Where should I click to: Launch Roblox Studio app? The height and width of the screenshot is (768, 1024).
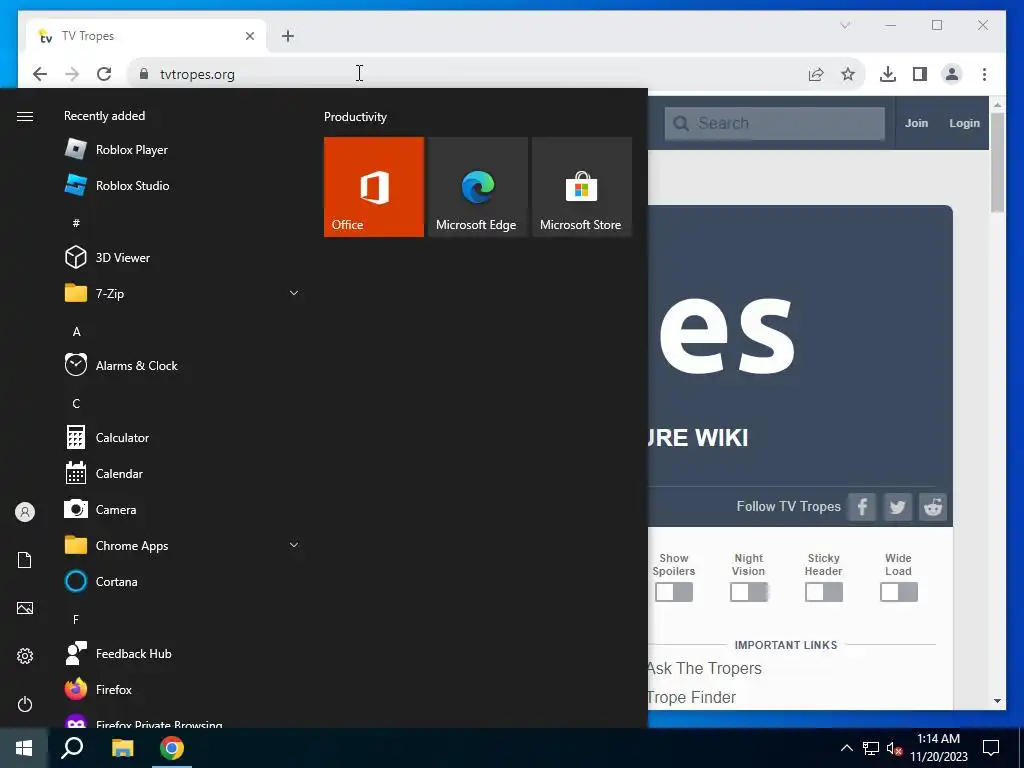click(x=182, y=185)
